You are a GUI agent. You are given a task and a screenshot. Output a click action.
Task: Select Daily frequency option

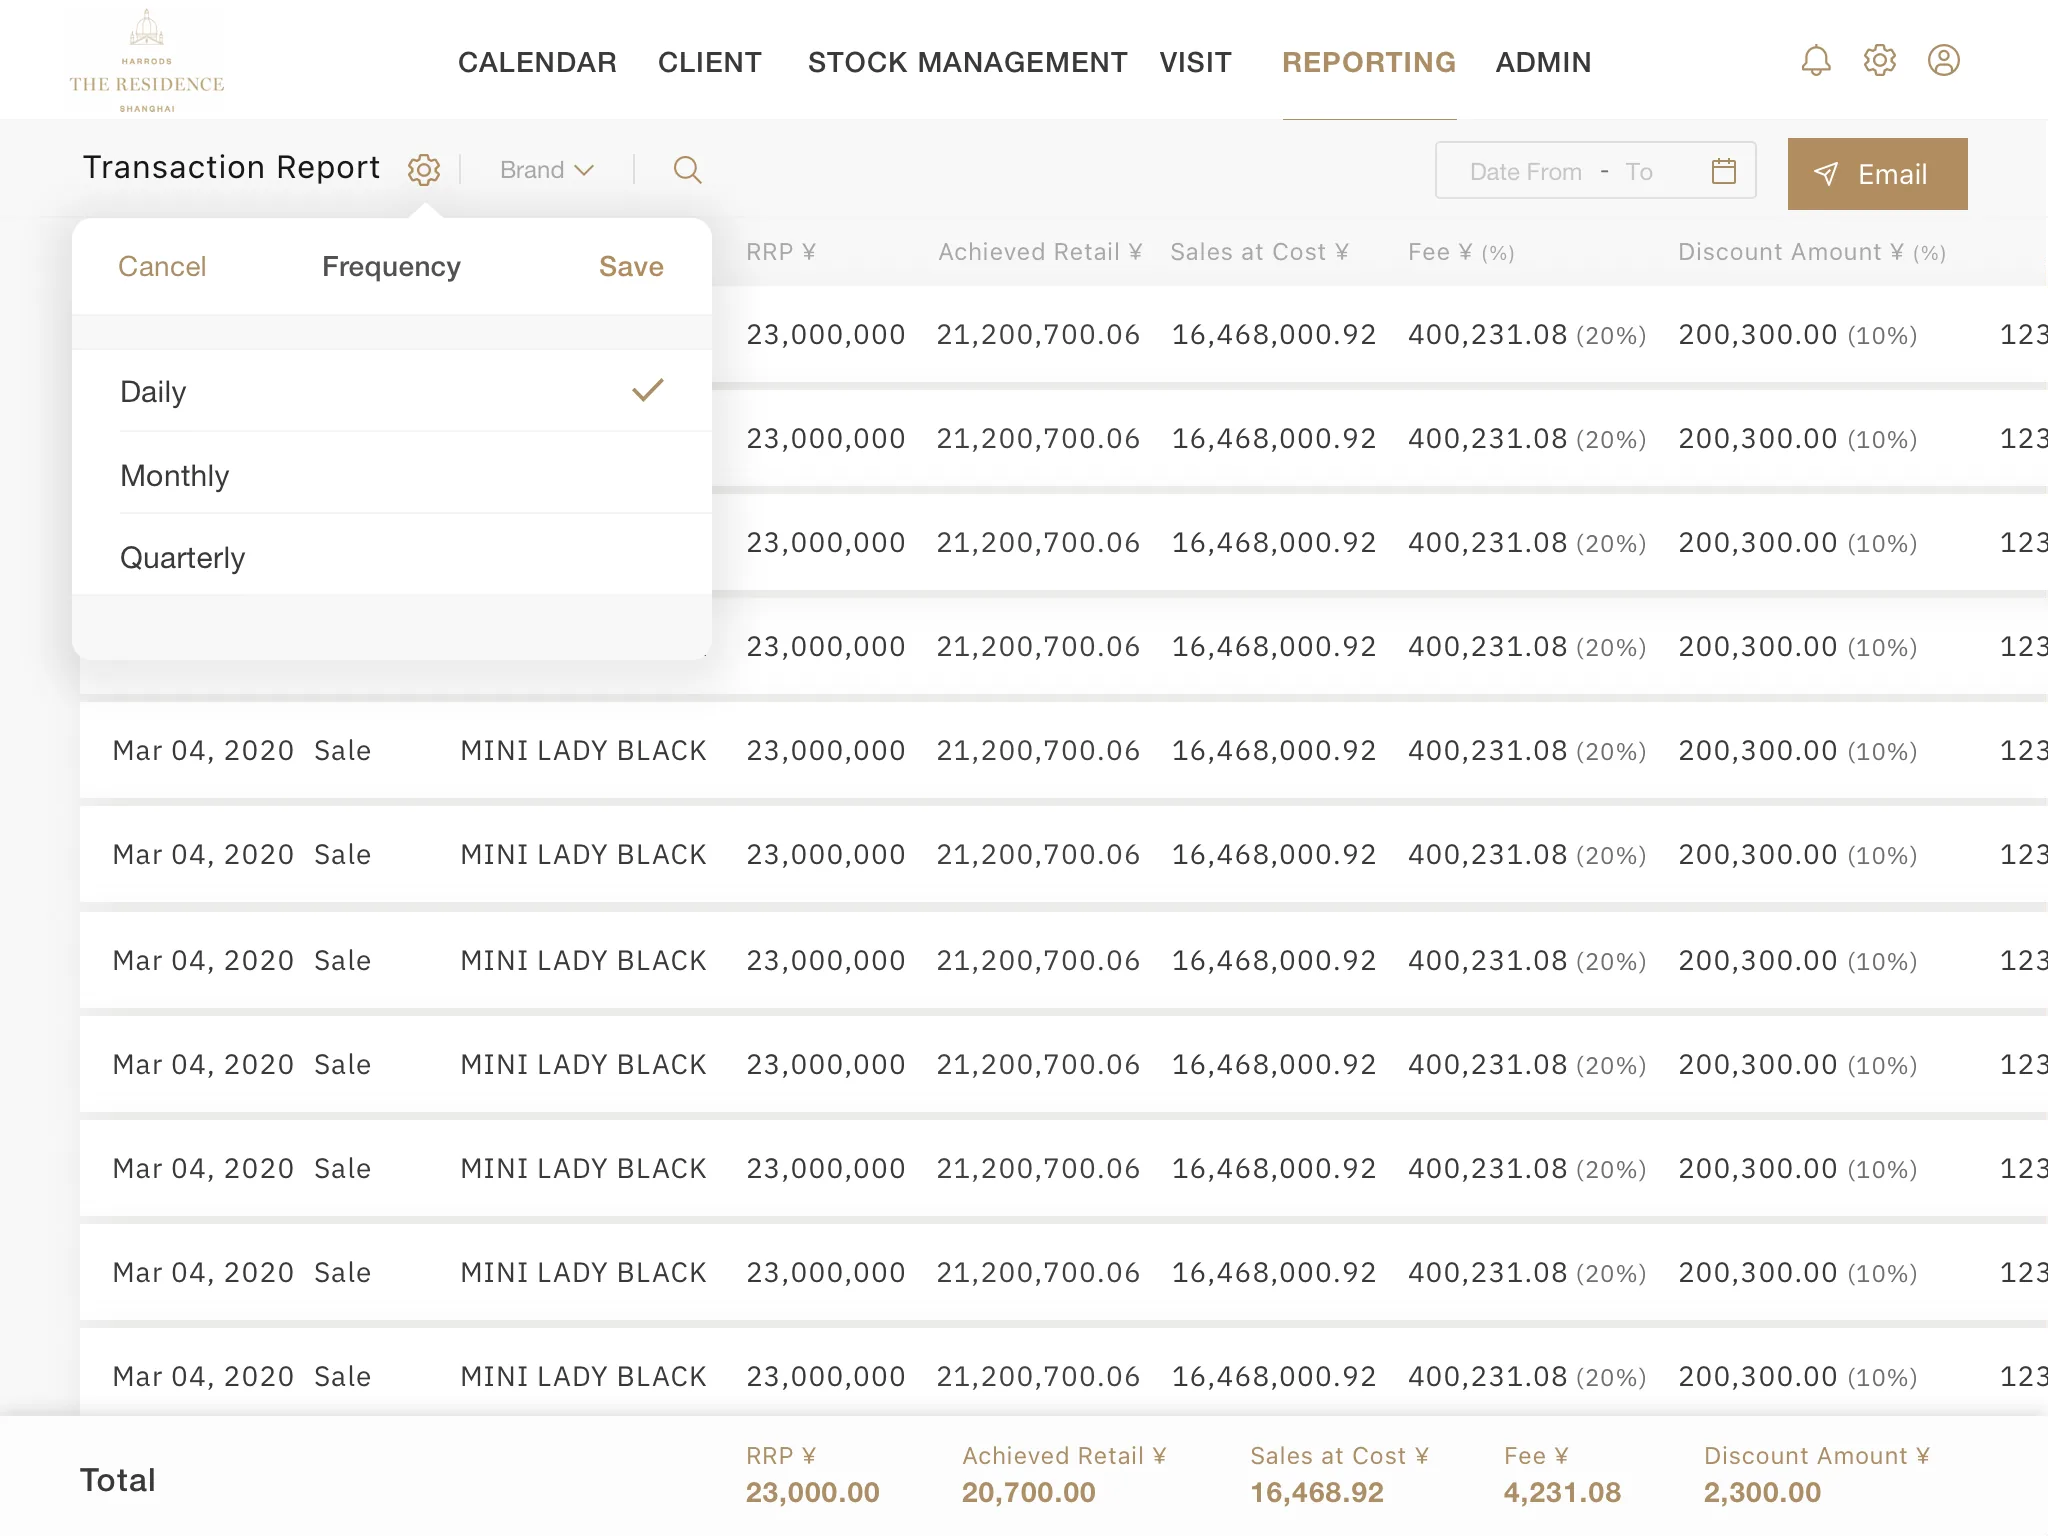click(392, 391)
